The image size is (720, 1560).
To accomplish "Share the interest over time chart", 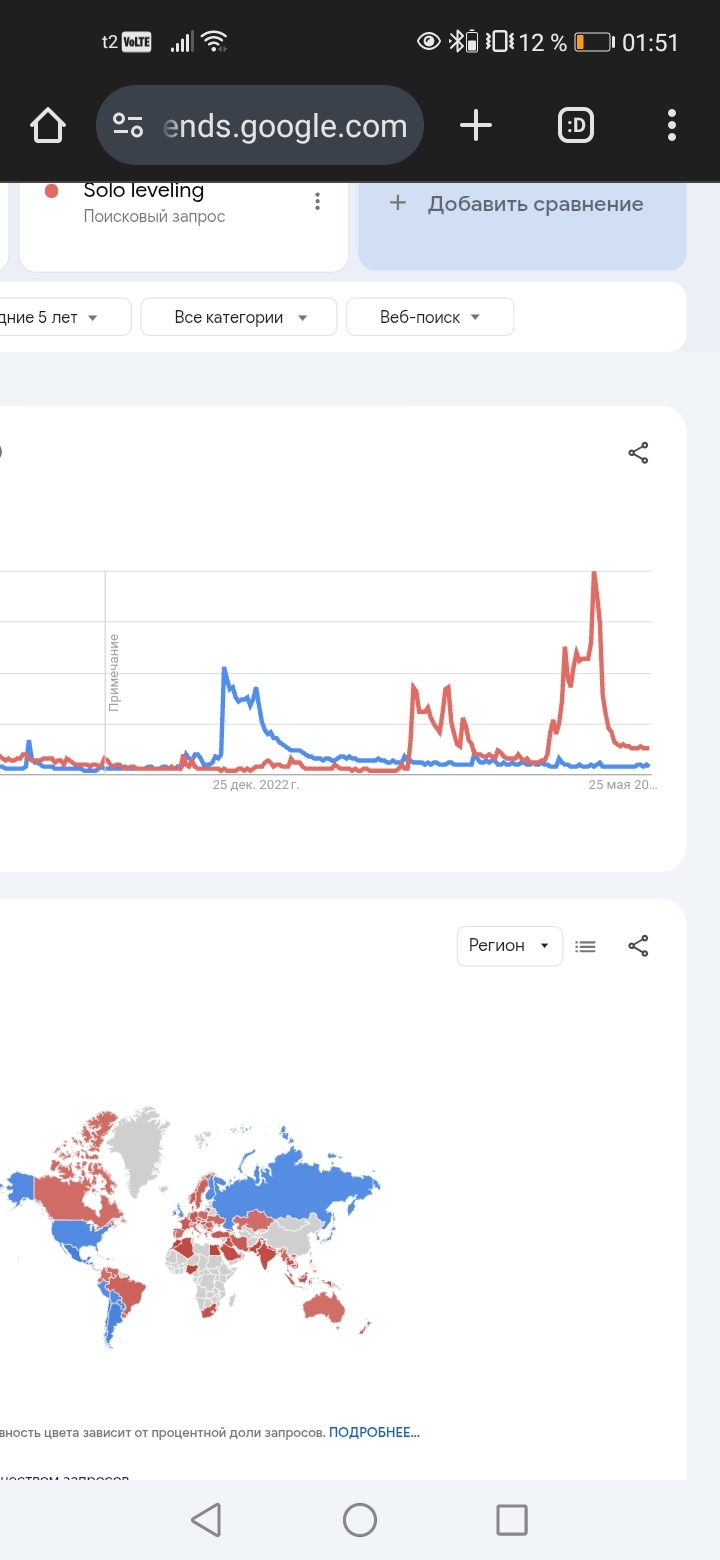I will click(x=638, y=453).
